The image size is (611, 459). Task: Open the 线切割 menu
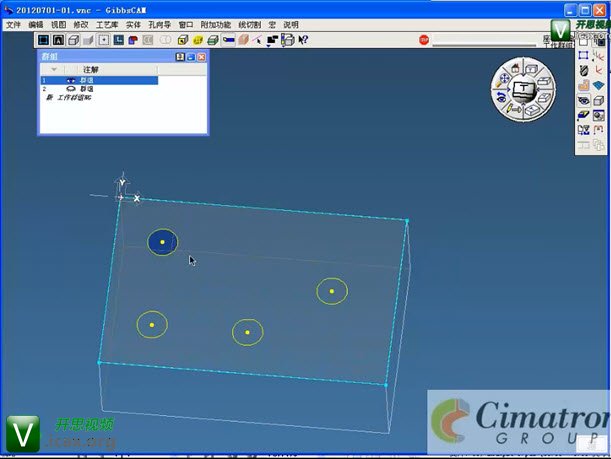tap(249, 25)
